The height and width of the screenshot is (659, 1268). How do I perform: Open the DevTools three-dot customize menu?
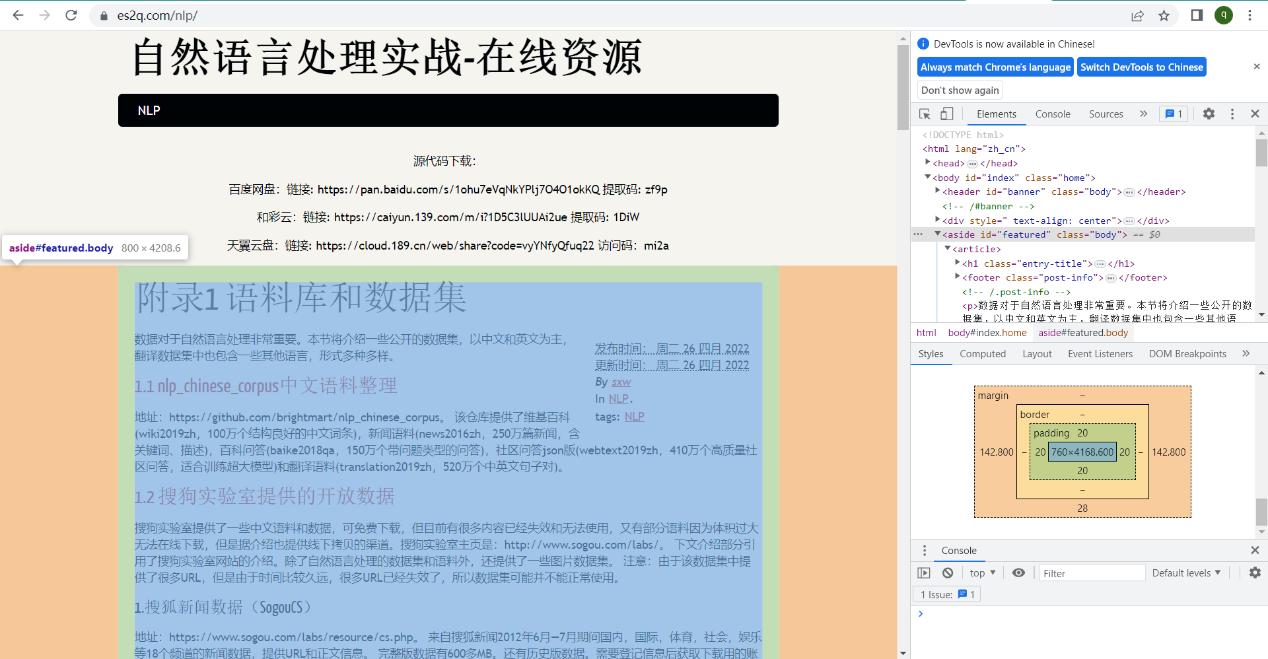[1232, 114]
